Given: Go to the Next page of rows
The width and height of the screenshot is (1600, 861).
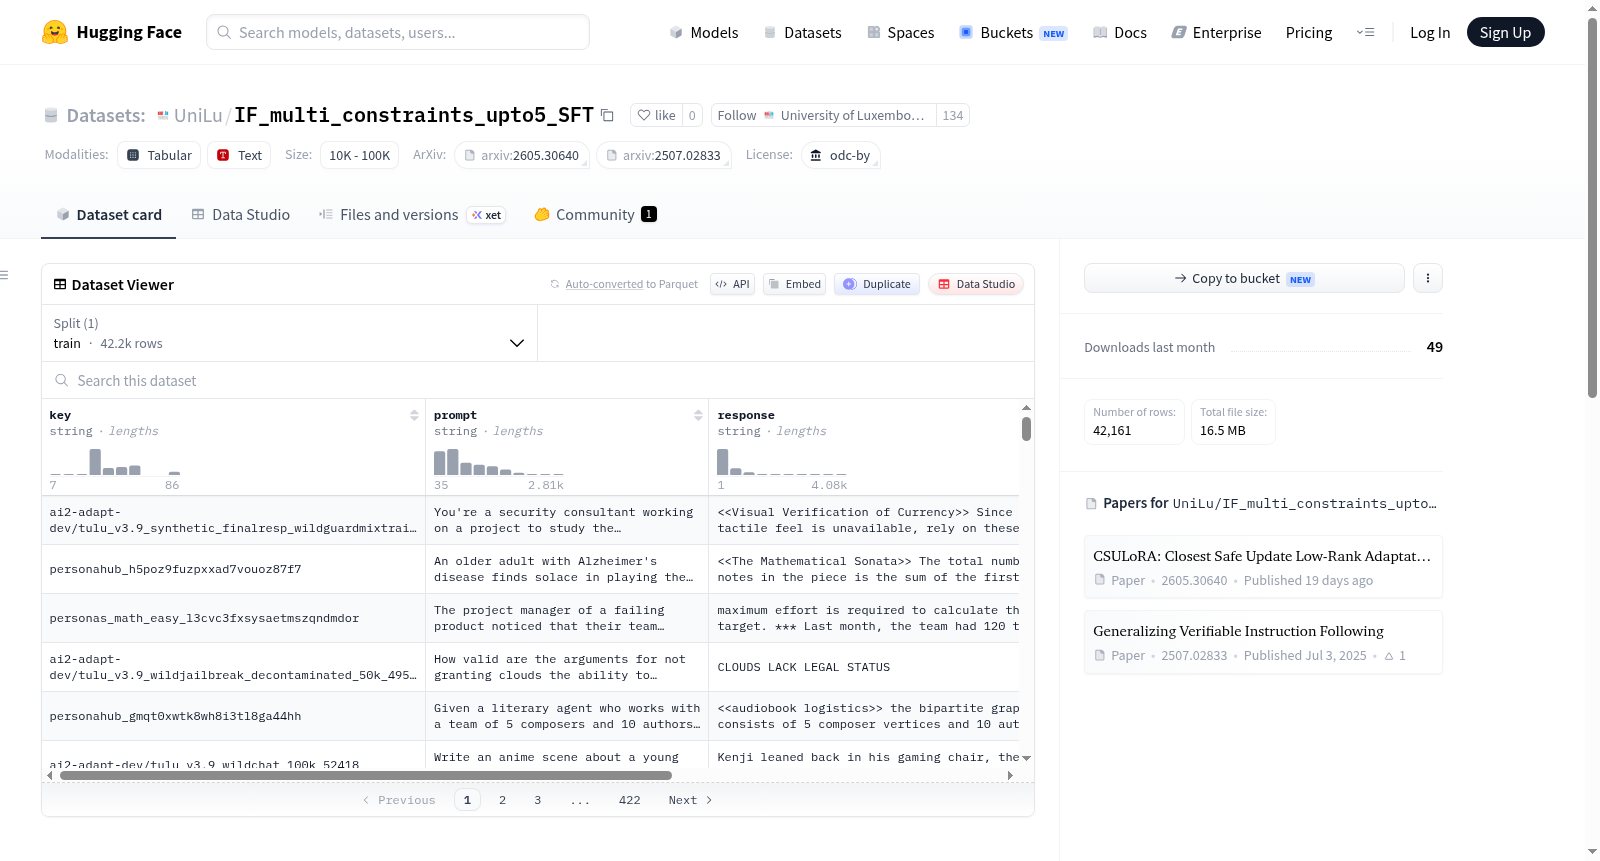Looking at the screenshot, I should pos(690,800).
